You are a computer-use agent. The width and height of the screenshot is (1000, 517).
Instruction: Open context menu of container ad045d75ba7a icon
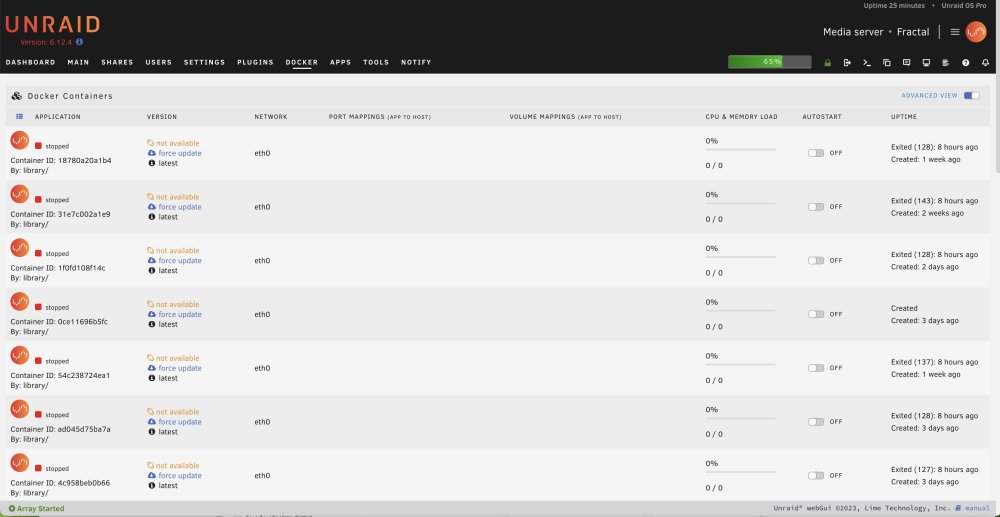[20, 409]
